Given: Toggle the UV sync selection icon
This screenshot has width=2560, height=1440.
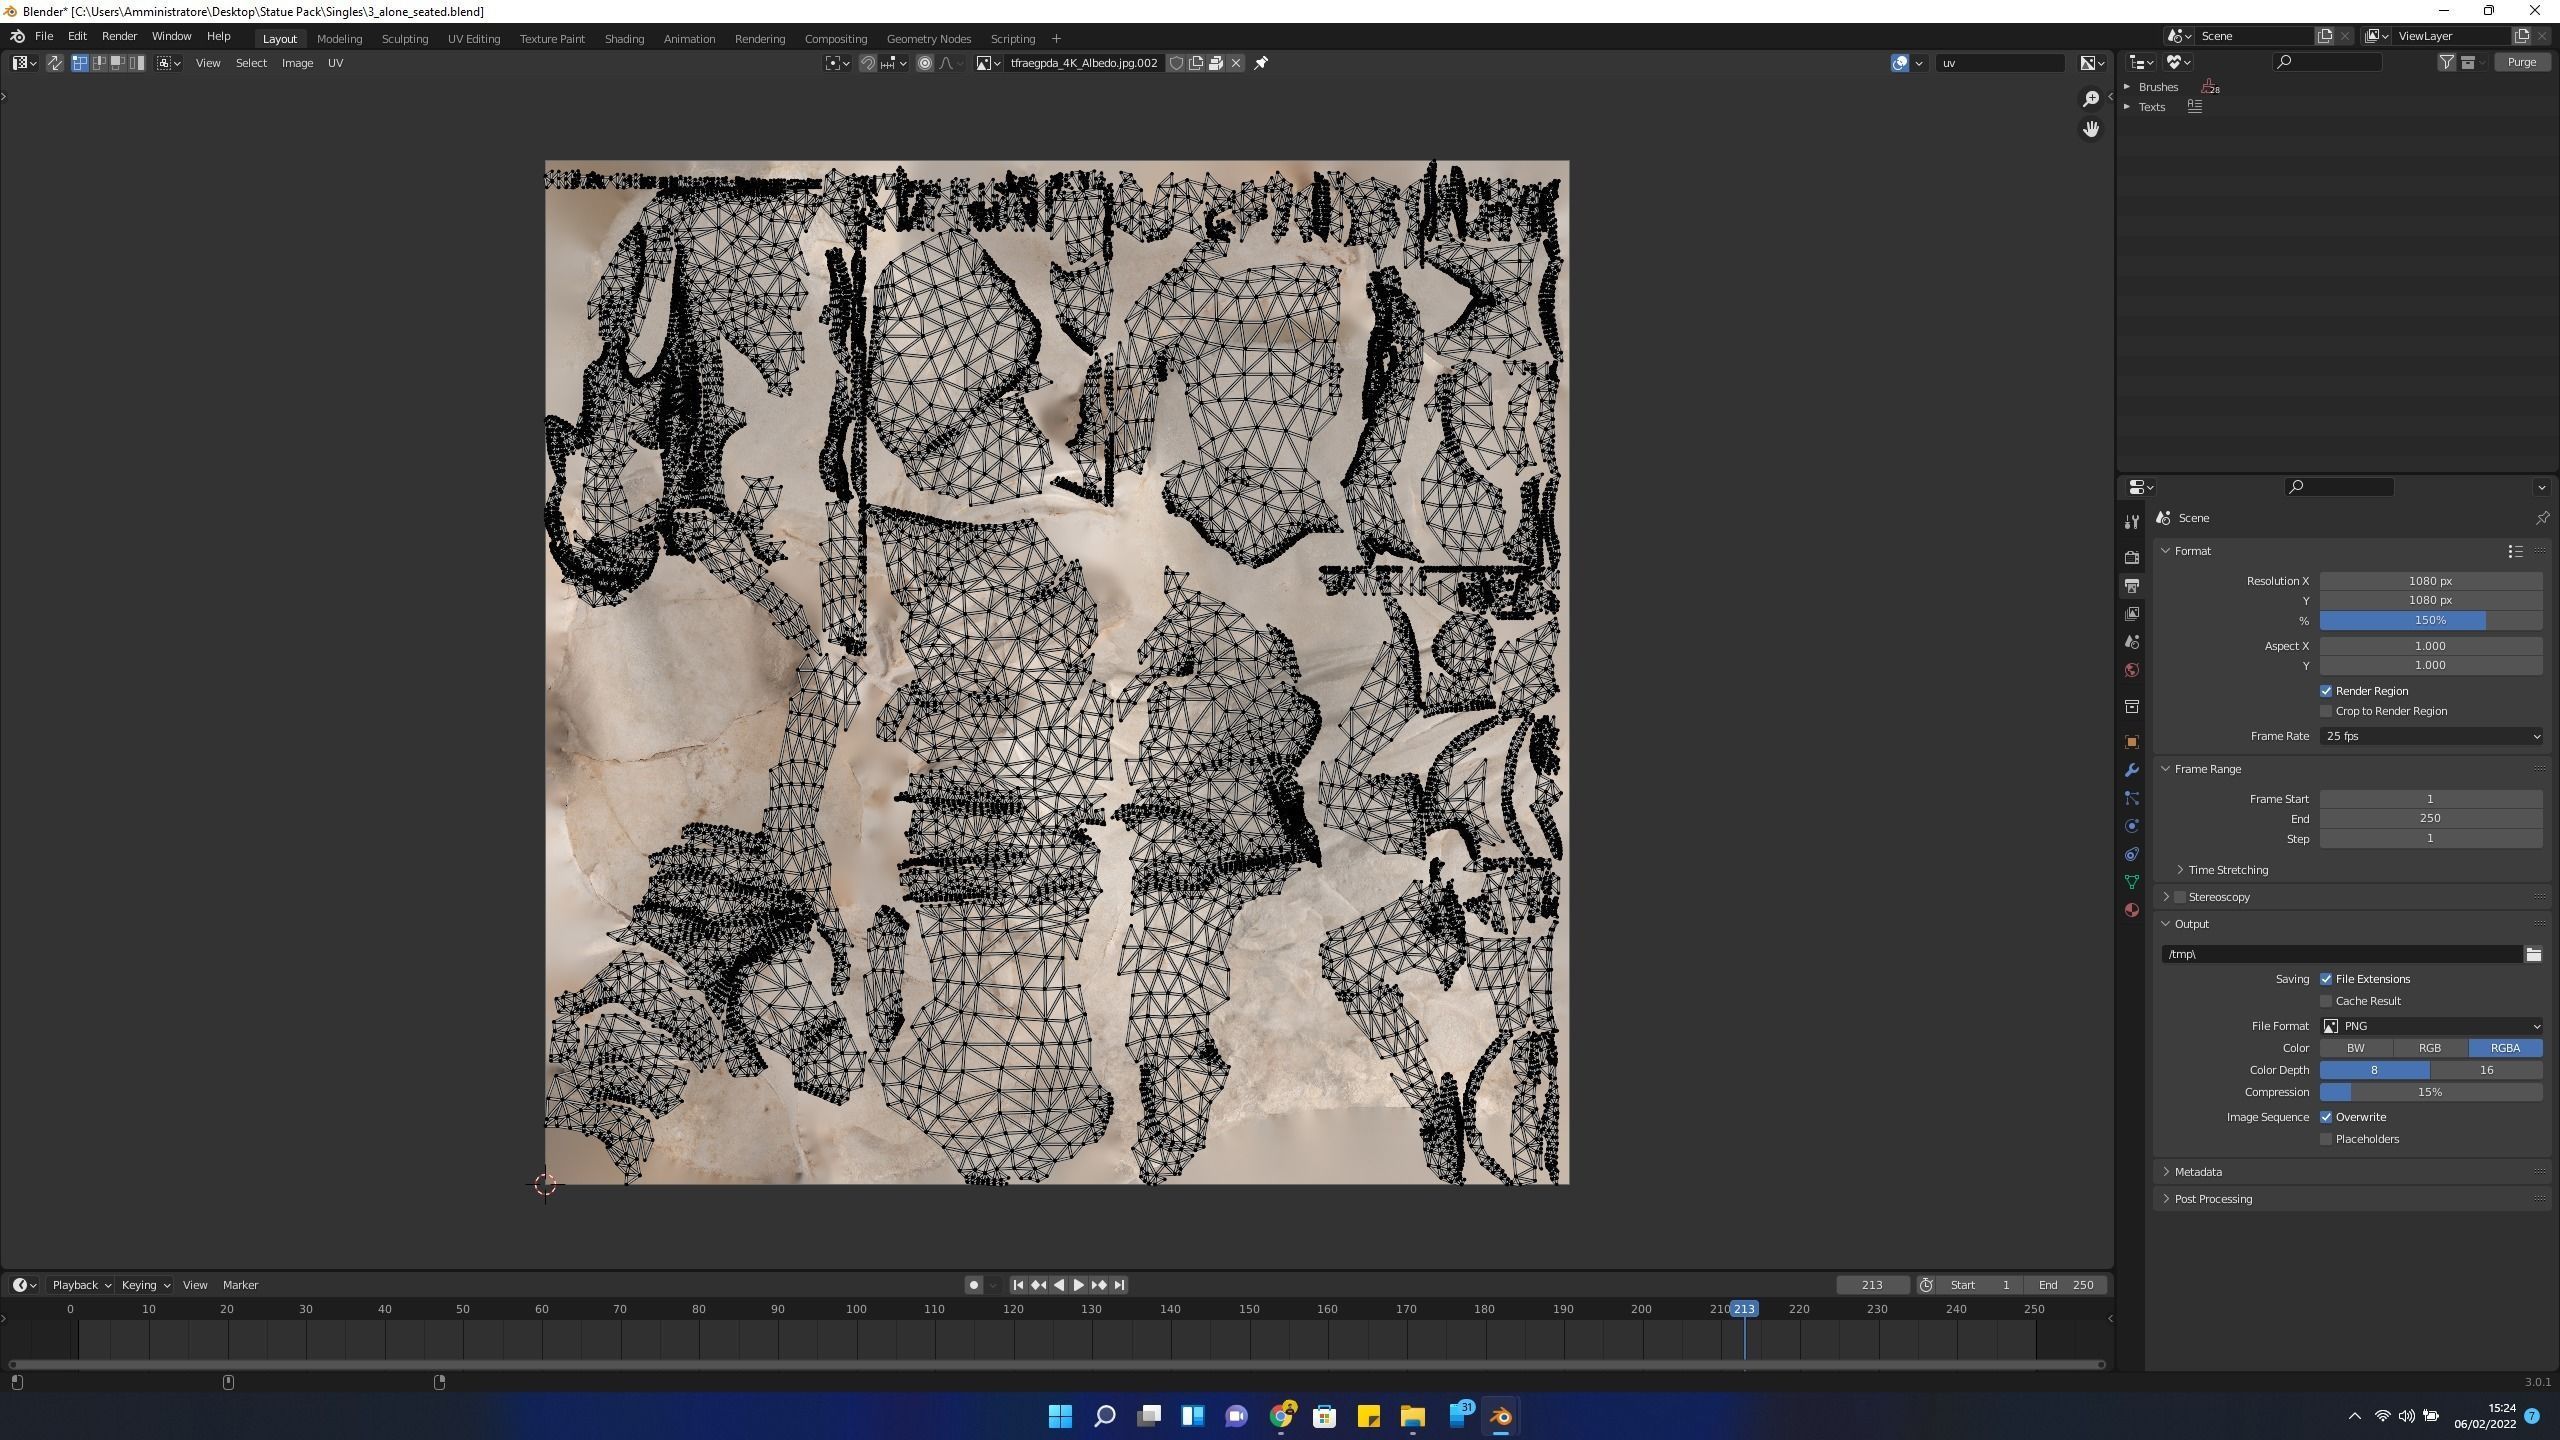Looking at the screenshot, I should [54, 63].
